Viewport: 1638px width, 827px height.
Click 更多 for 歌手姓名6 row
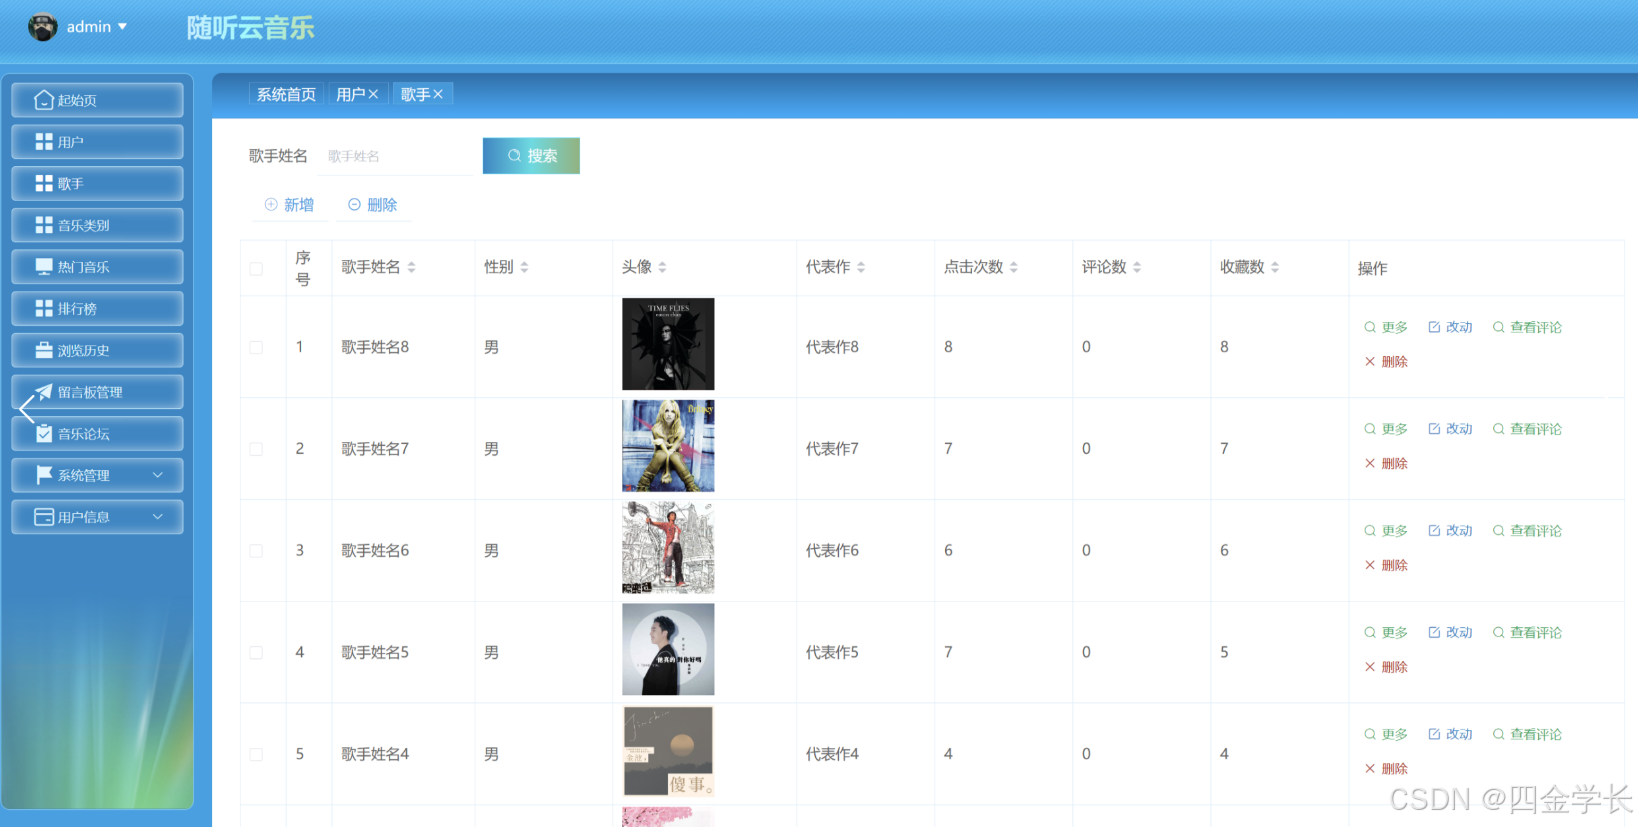(1386, 531)
